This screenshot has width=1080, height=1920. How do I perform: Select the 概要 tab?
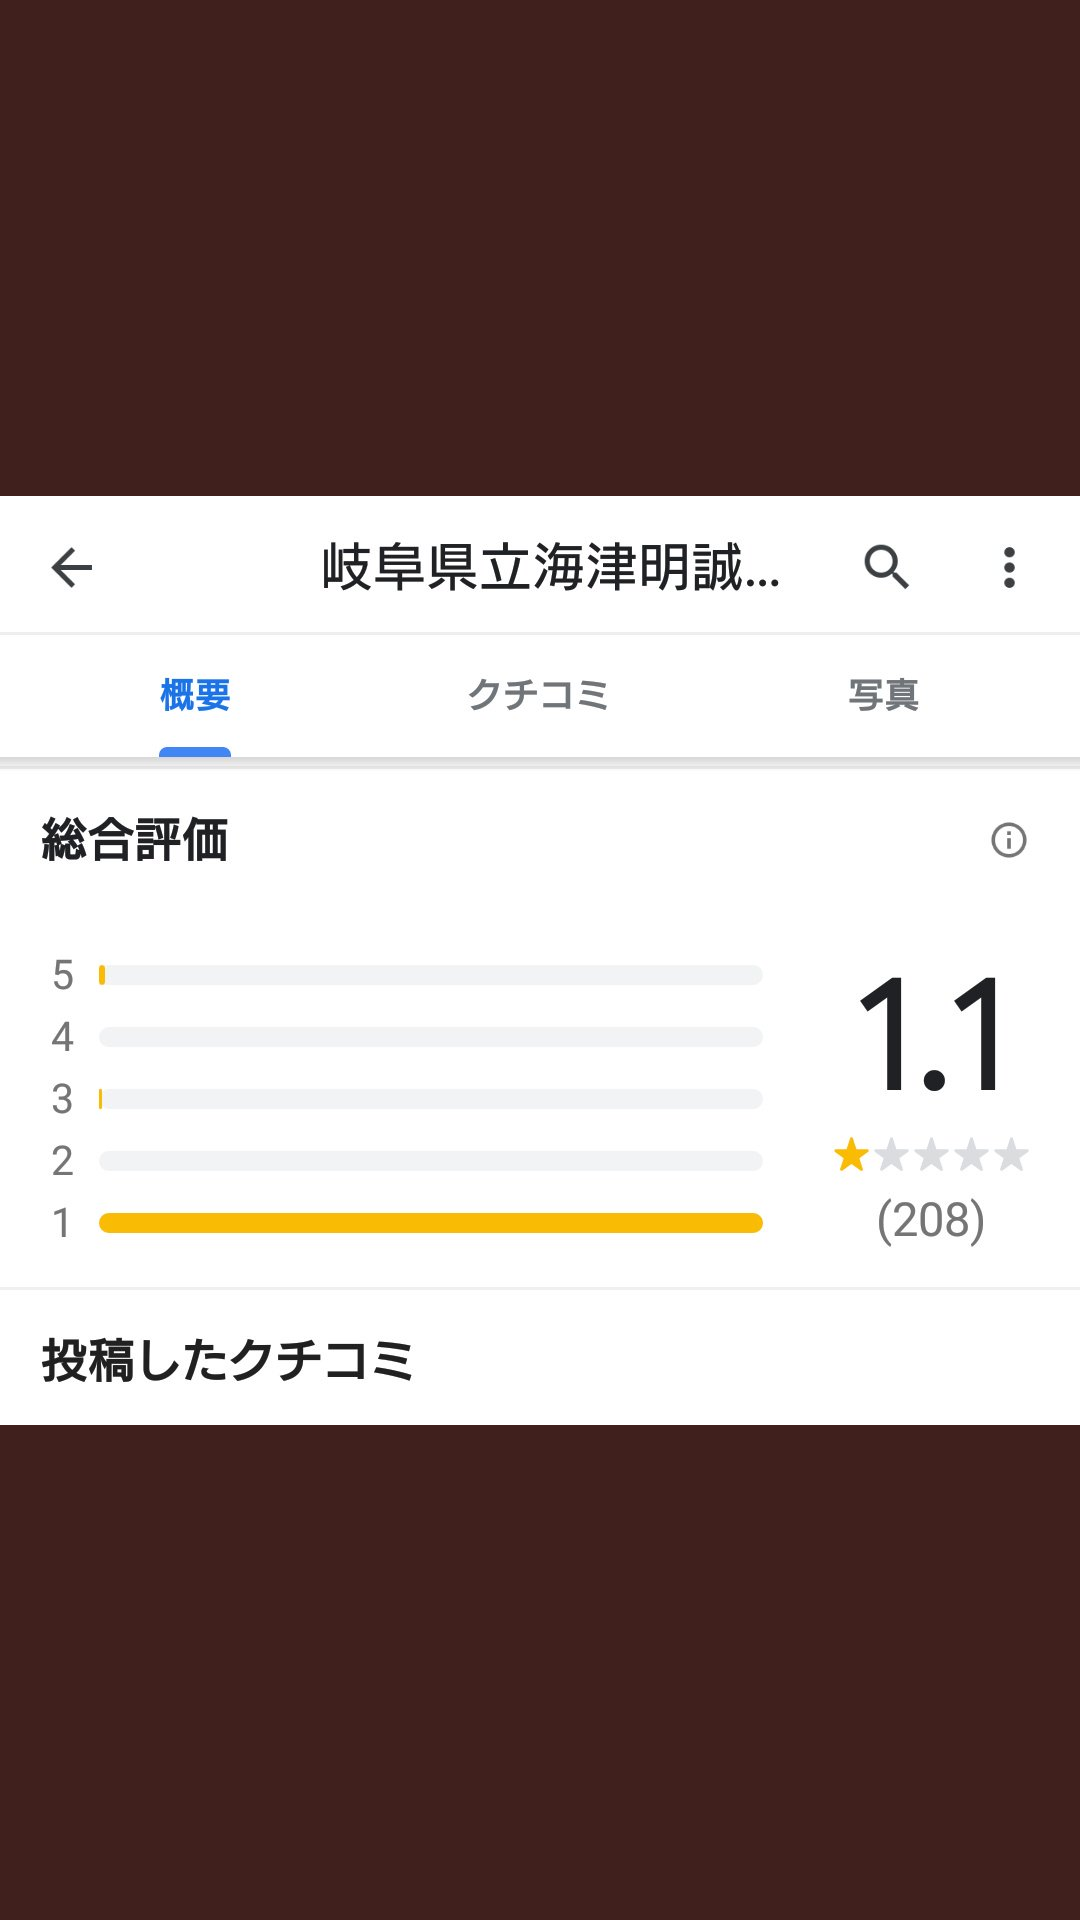pos(195,694)
